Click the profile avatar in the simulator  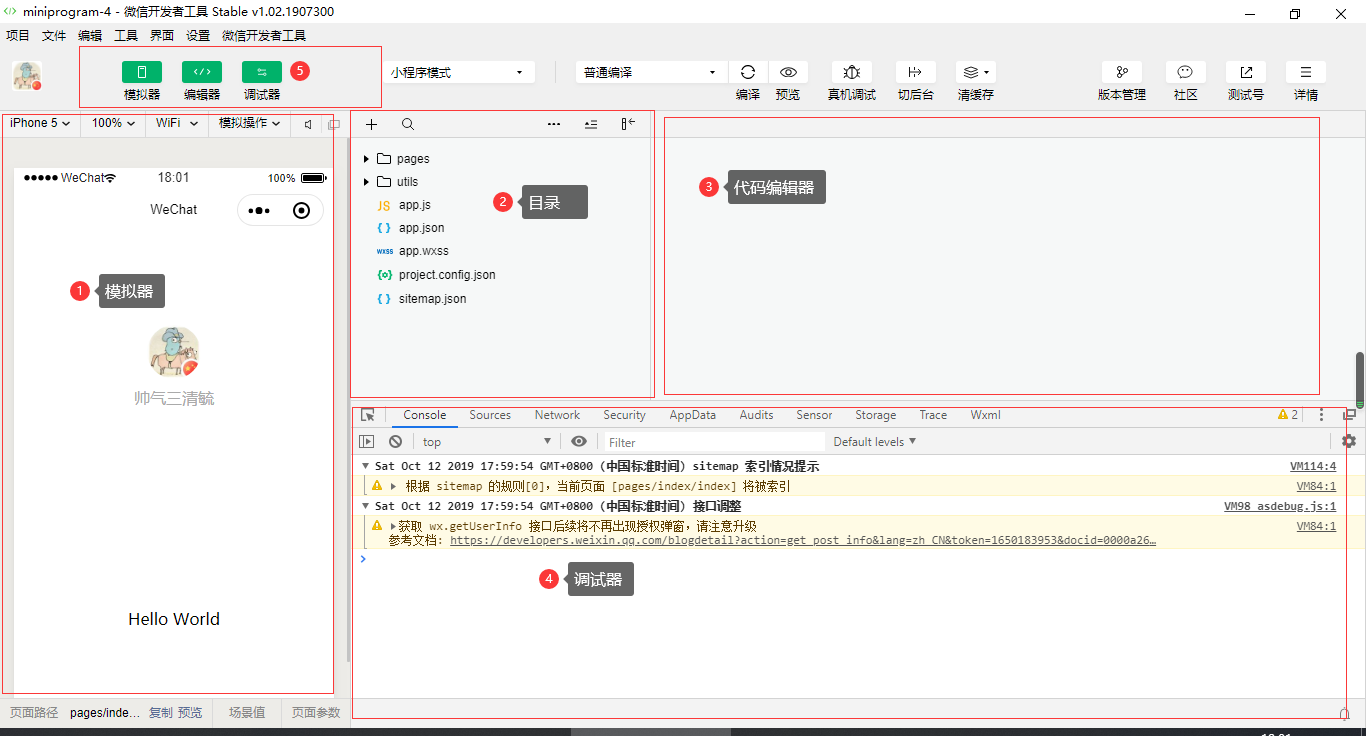(174, 351)
